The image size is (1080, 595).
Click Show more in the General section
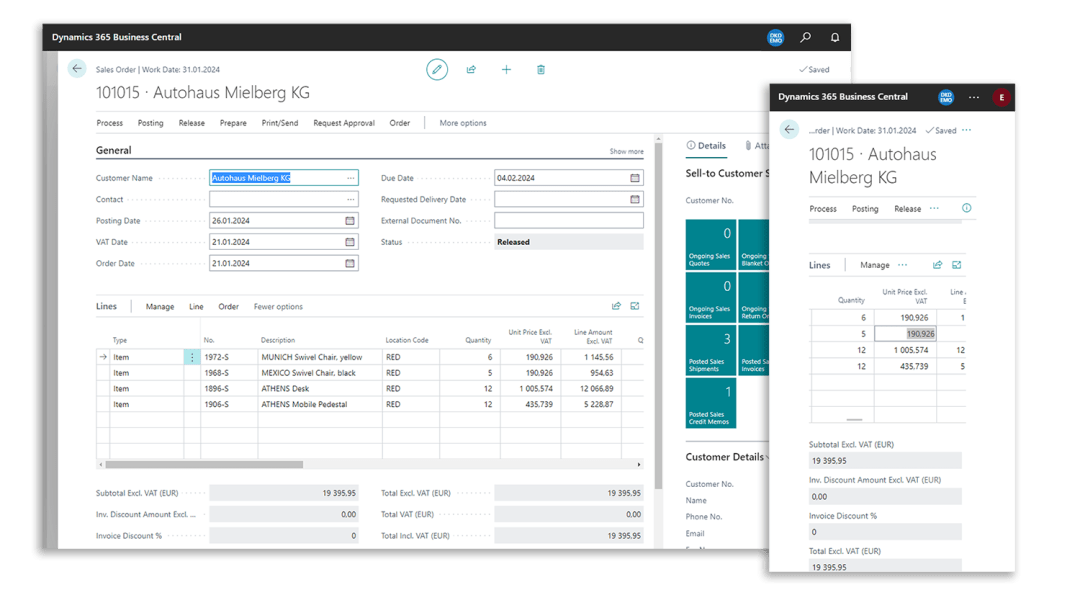(x=626, y=152)
